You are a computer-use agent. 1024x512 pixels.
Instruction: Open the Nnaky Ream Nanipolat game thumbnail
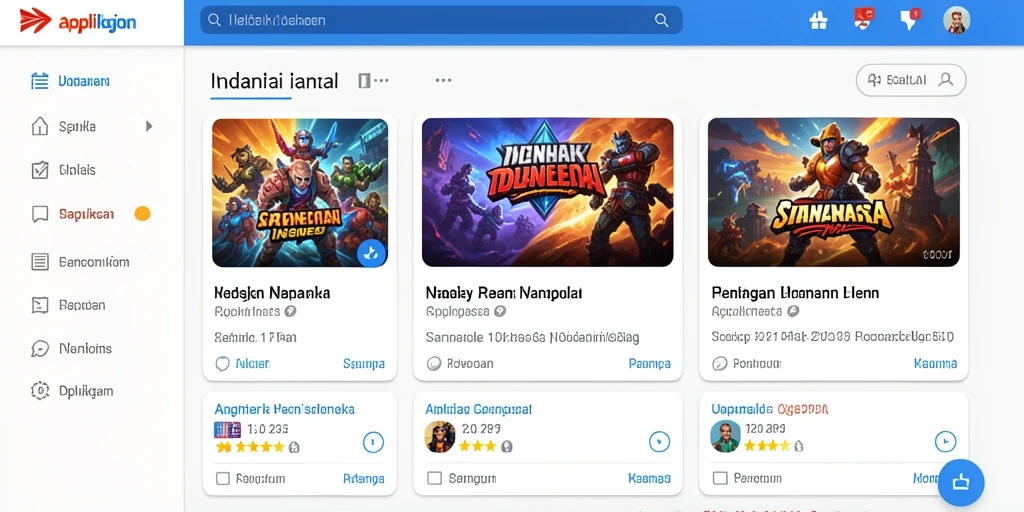(x=547, y=192)
